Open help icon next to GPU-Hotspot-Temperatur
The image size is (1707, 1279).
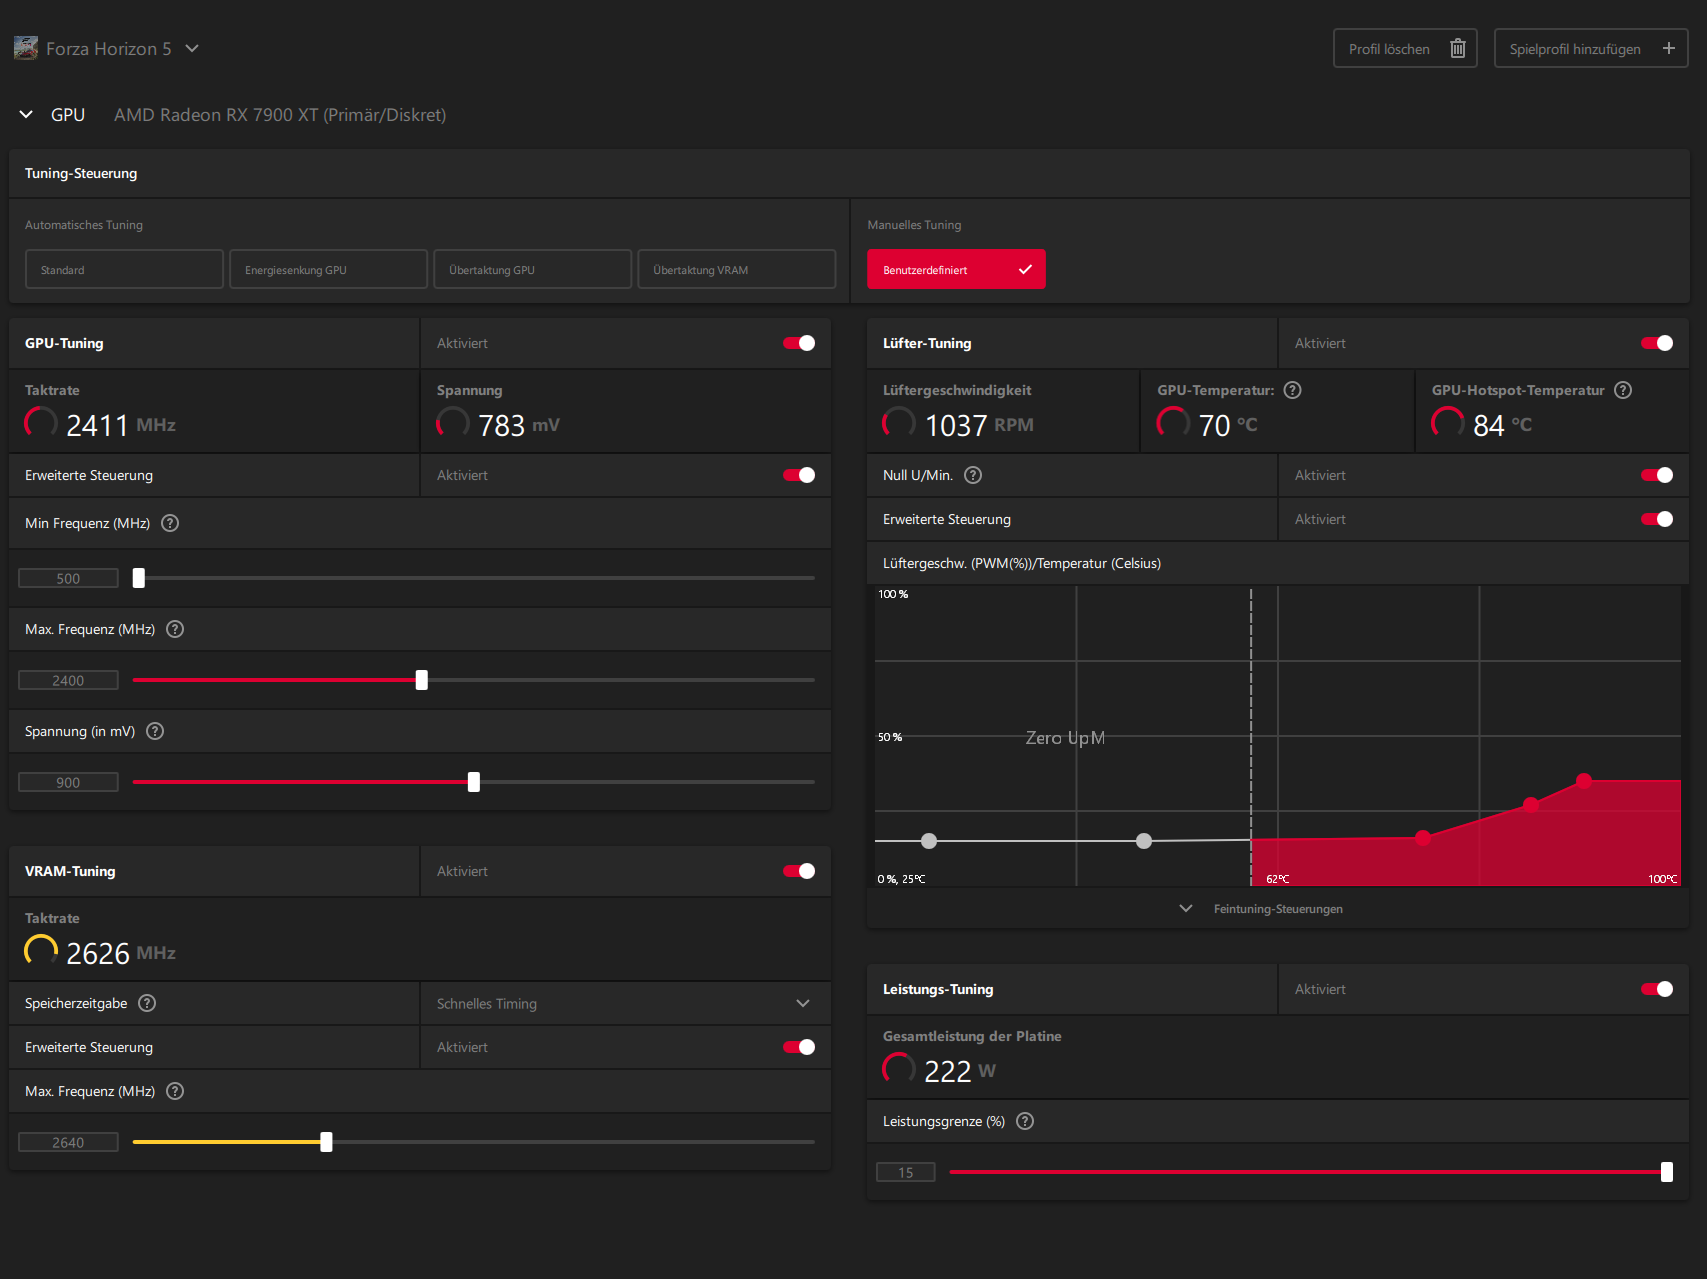tap(1623, 390)
